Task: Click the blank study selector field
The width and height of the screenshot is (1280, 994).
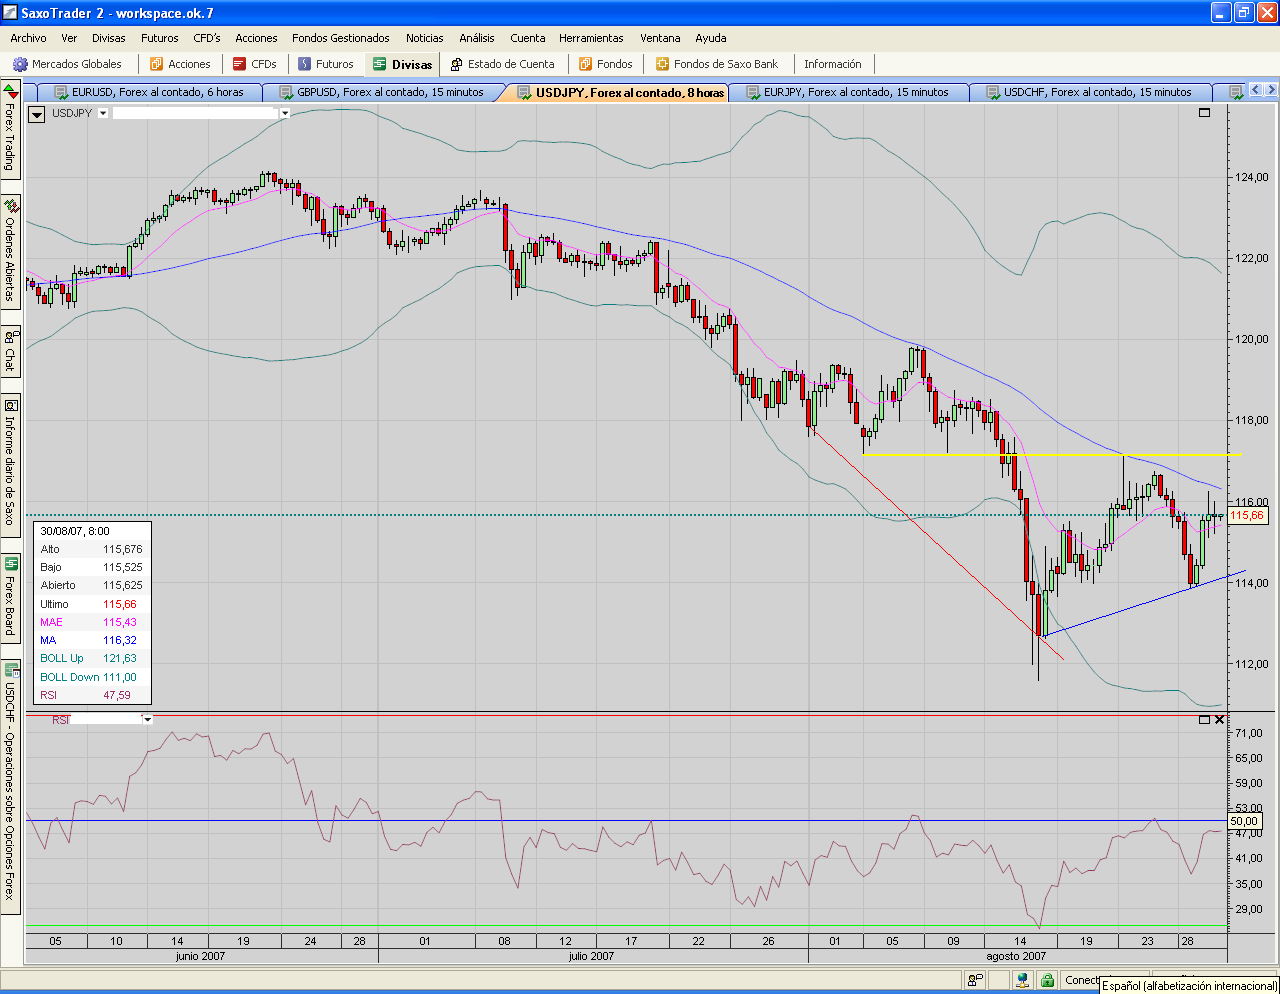Action: pos(196,114)
